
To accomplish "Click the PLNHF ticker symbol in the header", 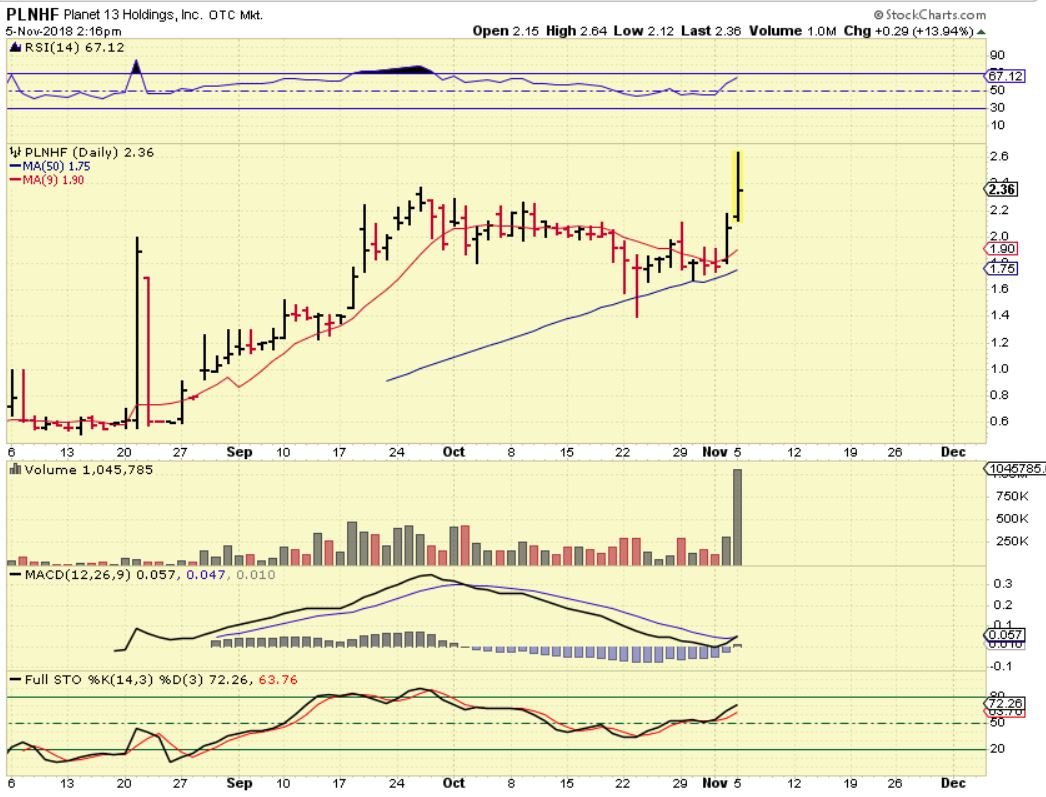I will tap(33, 14).
